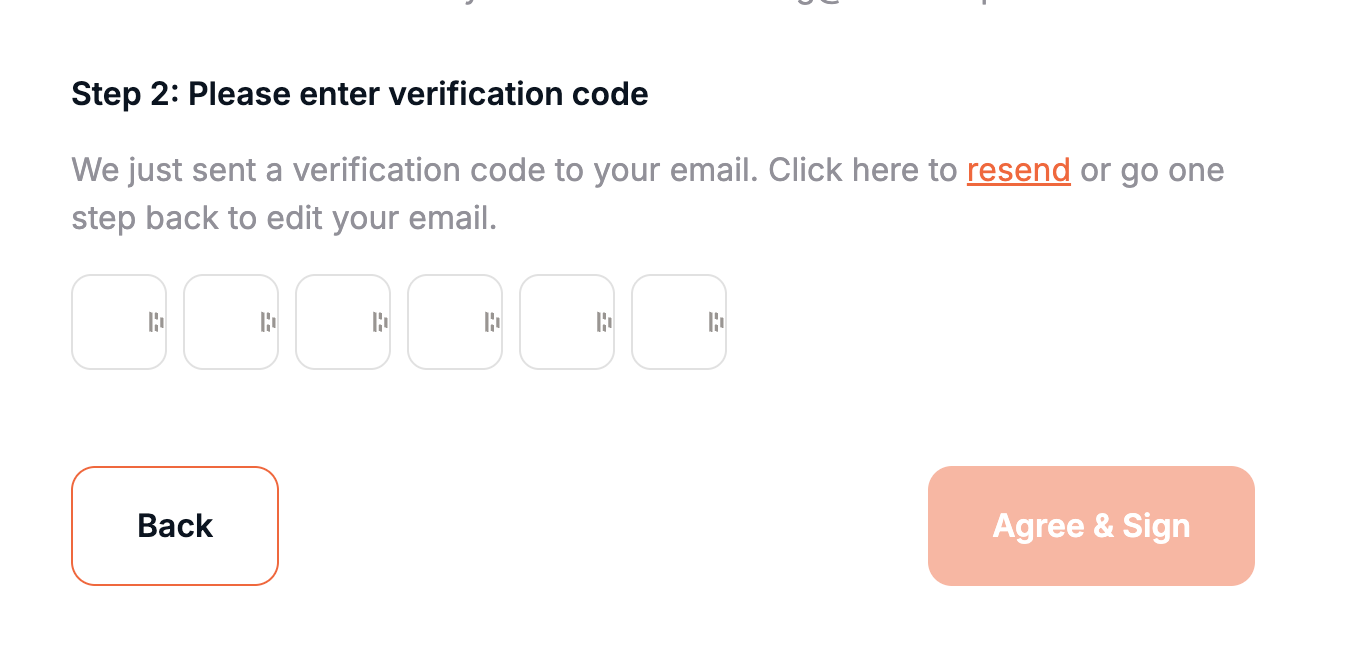
Task: Click the 'Click here to' text before resend
Action: point(862,170)
